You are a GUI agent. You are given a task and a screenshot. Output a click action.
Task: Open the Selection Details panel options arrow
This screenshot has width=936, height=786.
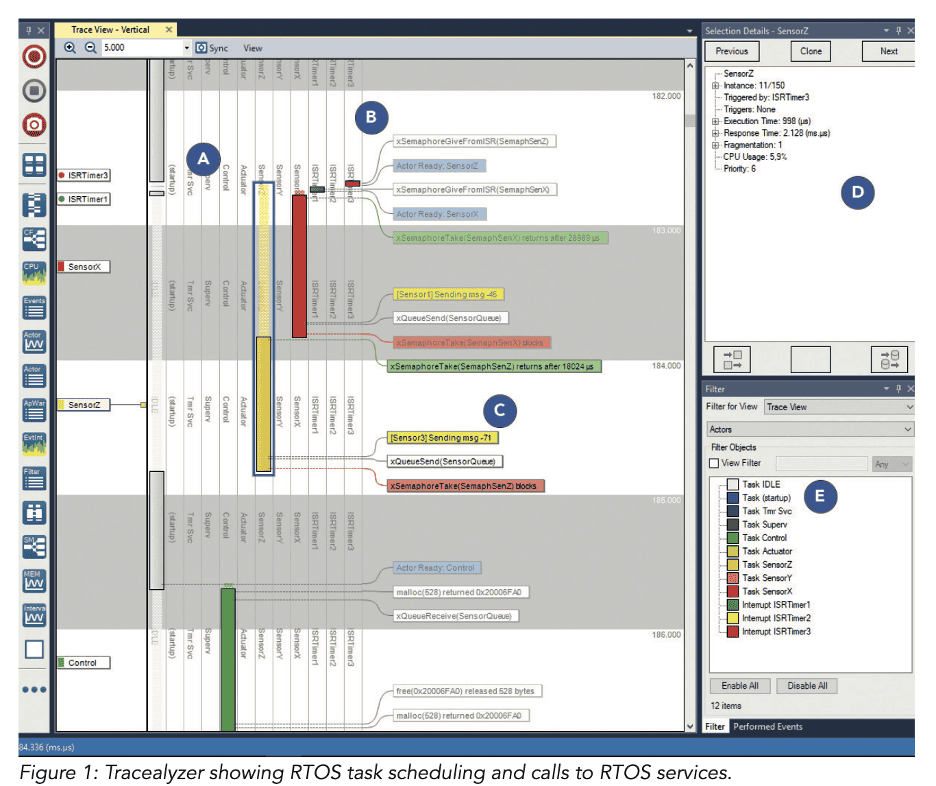click(886, 30)
